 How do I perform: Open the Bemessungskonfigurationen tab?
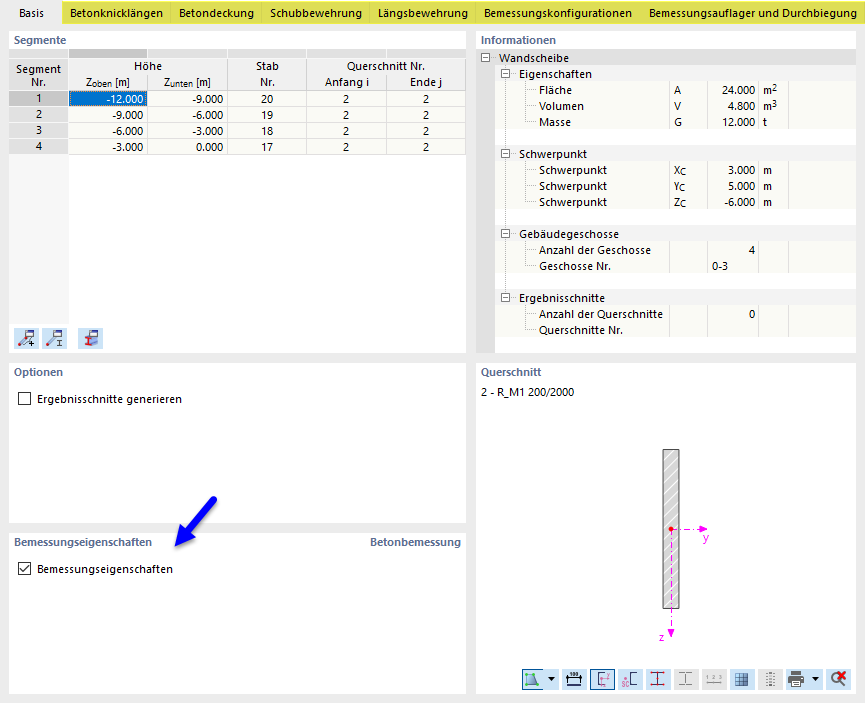coord(558,13)
